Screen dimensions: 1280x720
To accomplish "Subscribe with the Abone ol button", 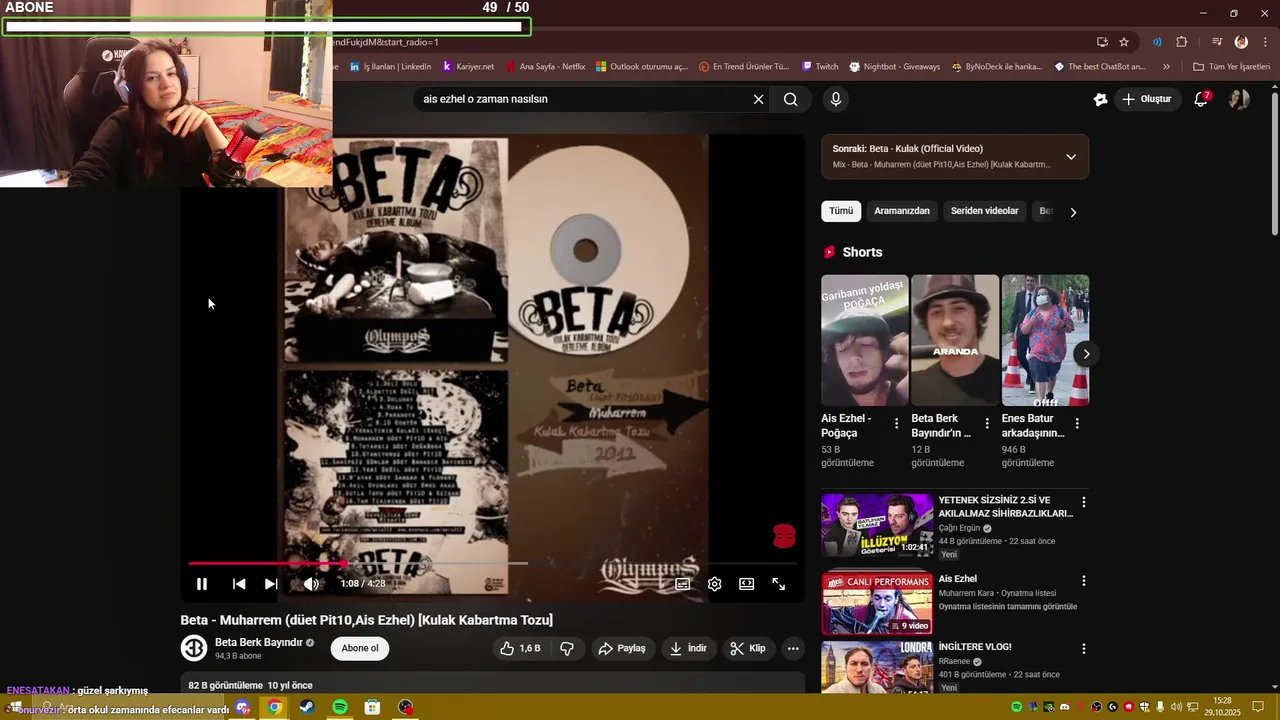I will [360, 648].
